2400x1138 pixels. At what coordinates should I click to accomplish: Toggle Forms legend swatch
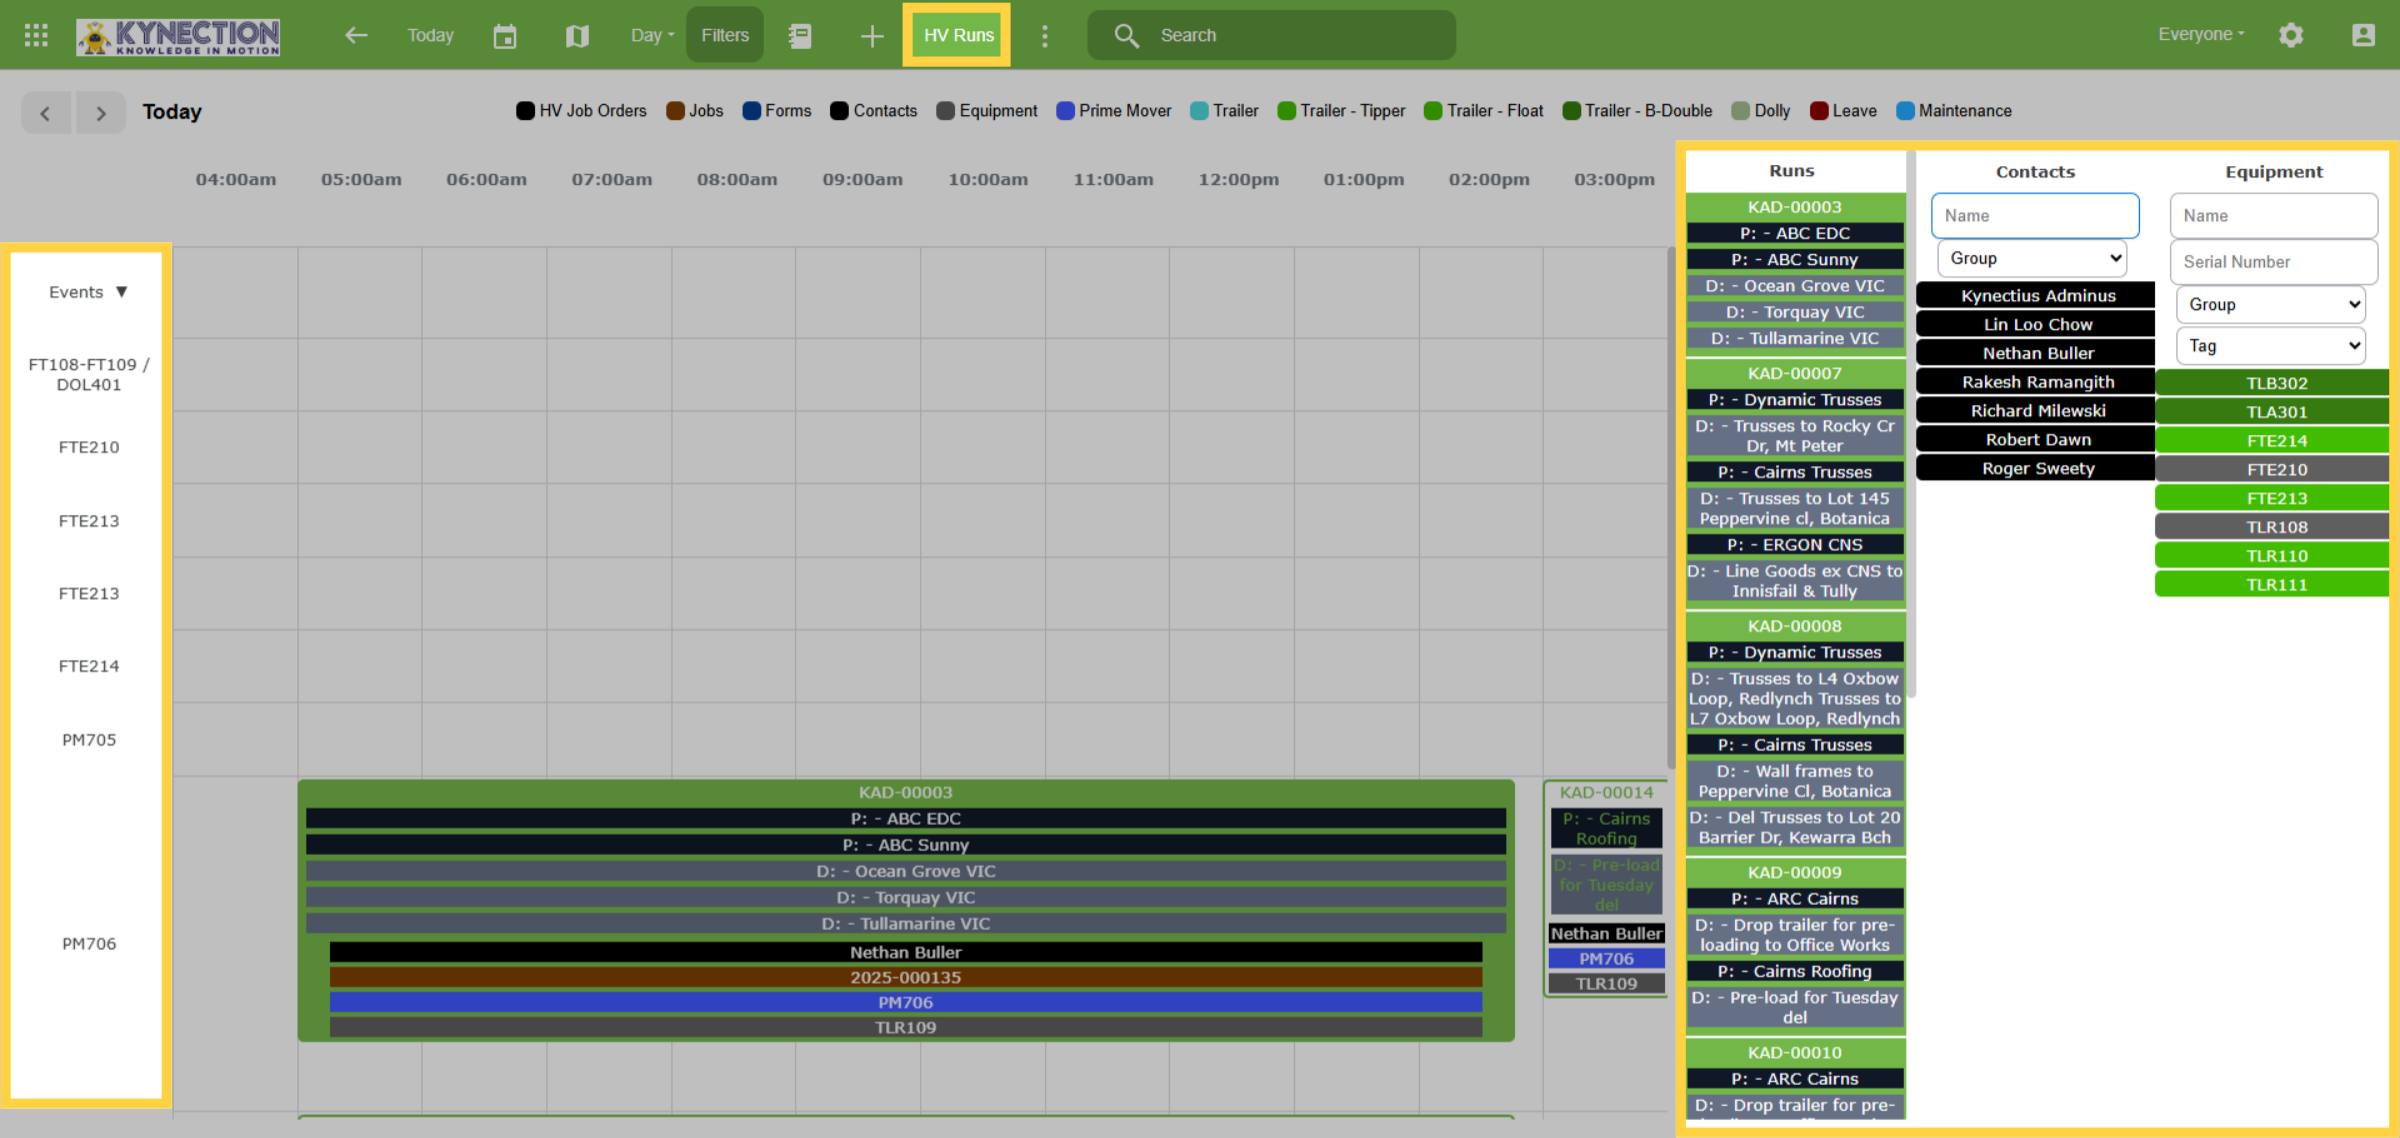(x=752, y=111)
